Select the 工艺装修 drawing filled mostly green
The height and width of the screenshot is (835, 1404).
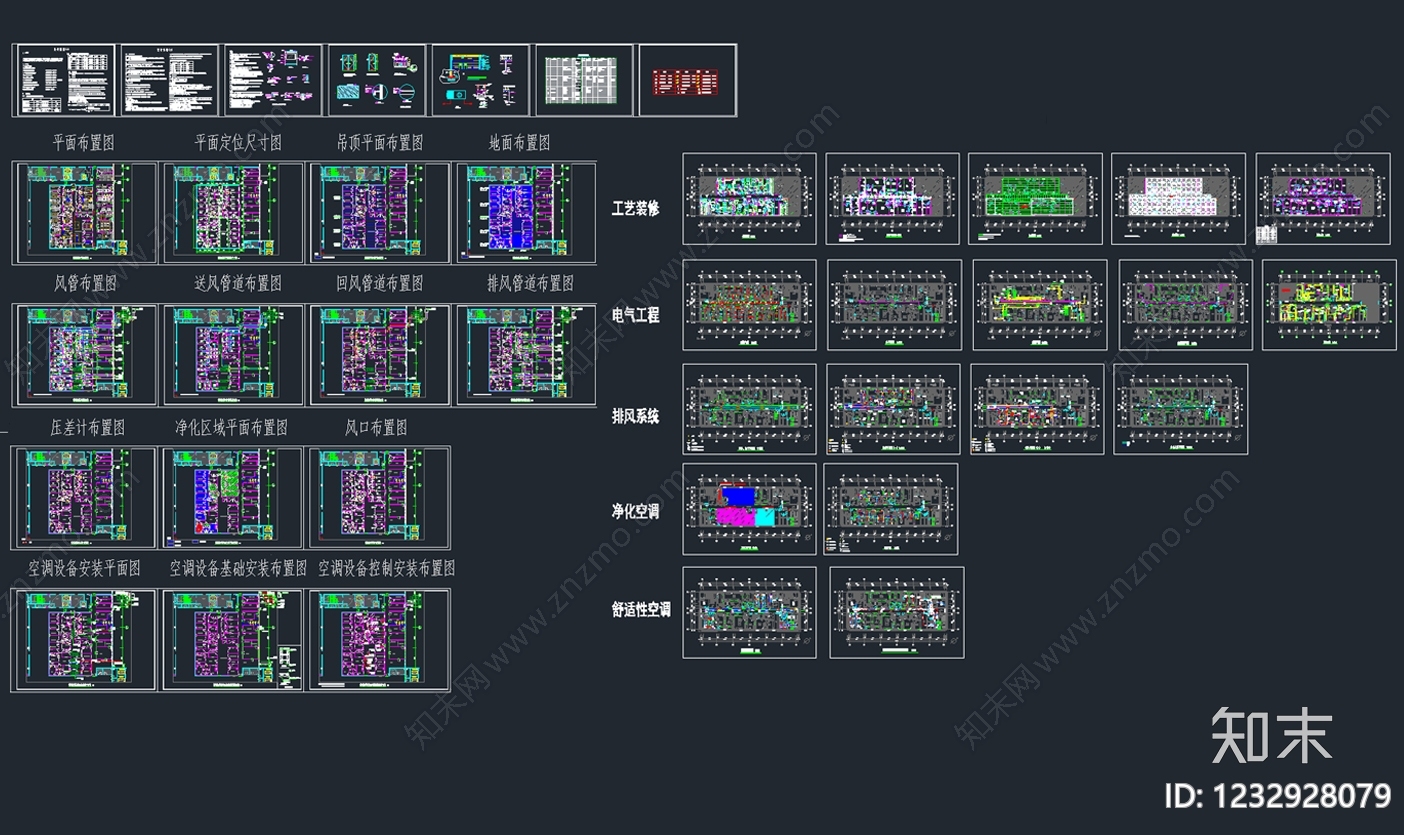click(1036, 198)
